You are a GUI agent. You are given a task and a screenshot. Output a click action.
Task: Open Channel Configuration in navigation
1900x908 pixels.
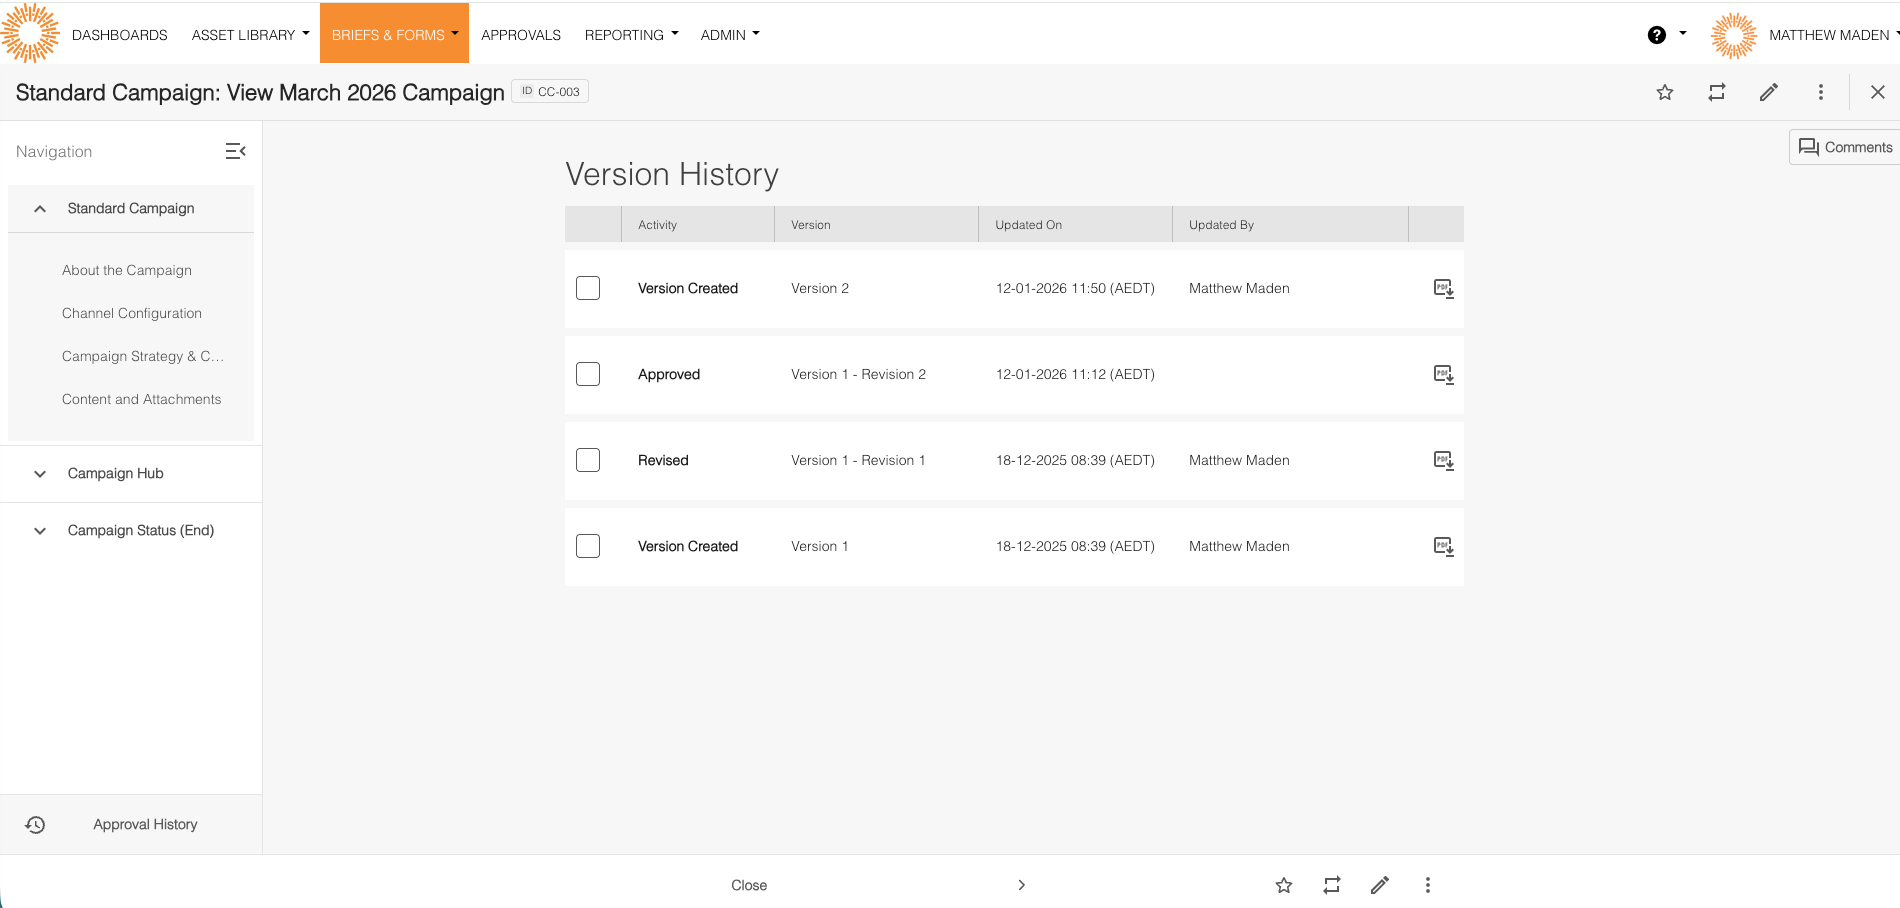[x=132, y=313]
